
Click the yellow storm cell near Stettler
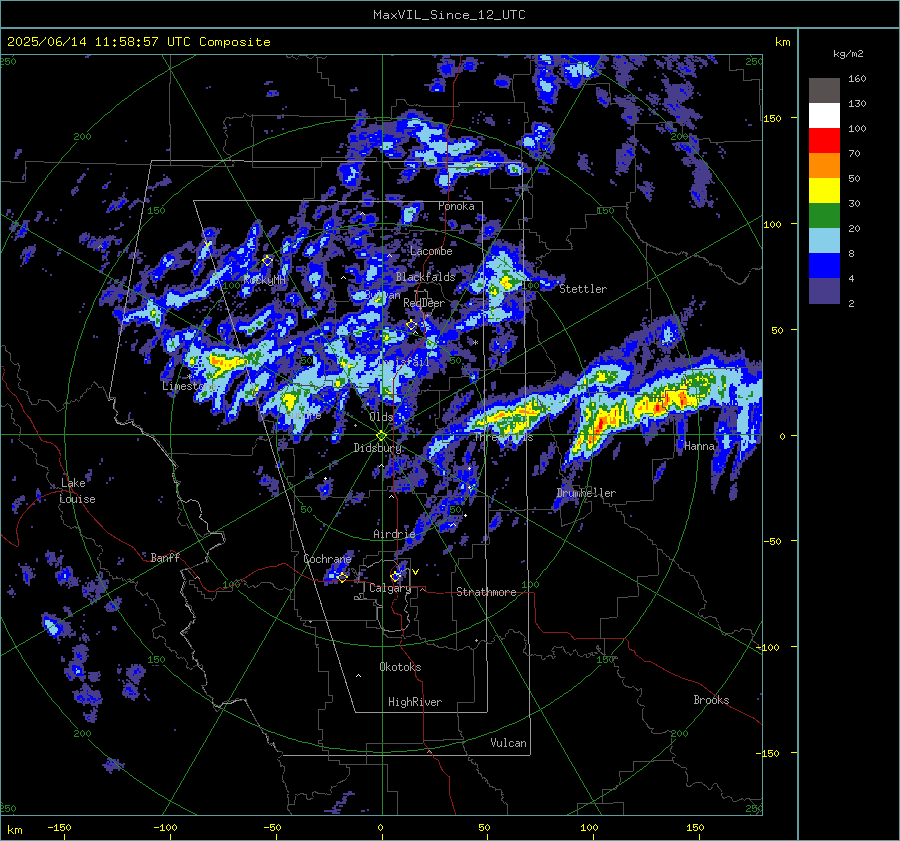click(x=506, y=282)
